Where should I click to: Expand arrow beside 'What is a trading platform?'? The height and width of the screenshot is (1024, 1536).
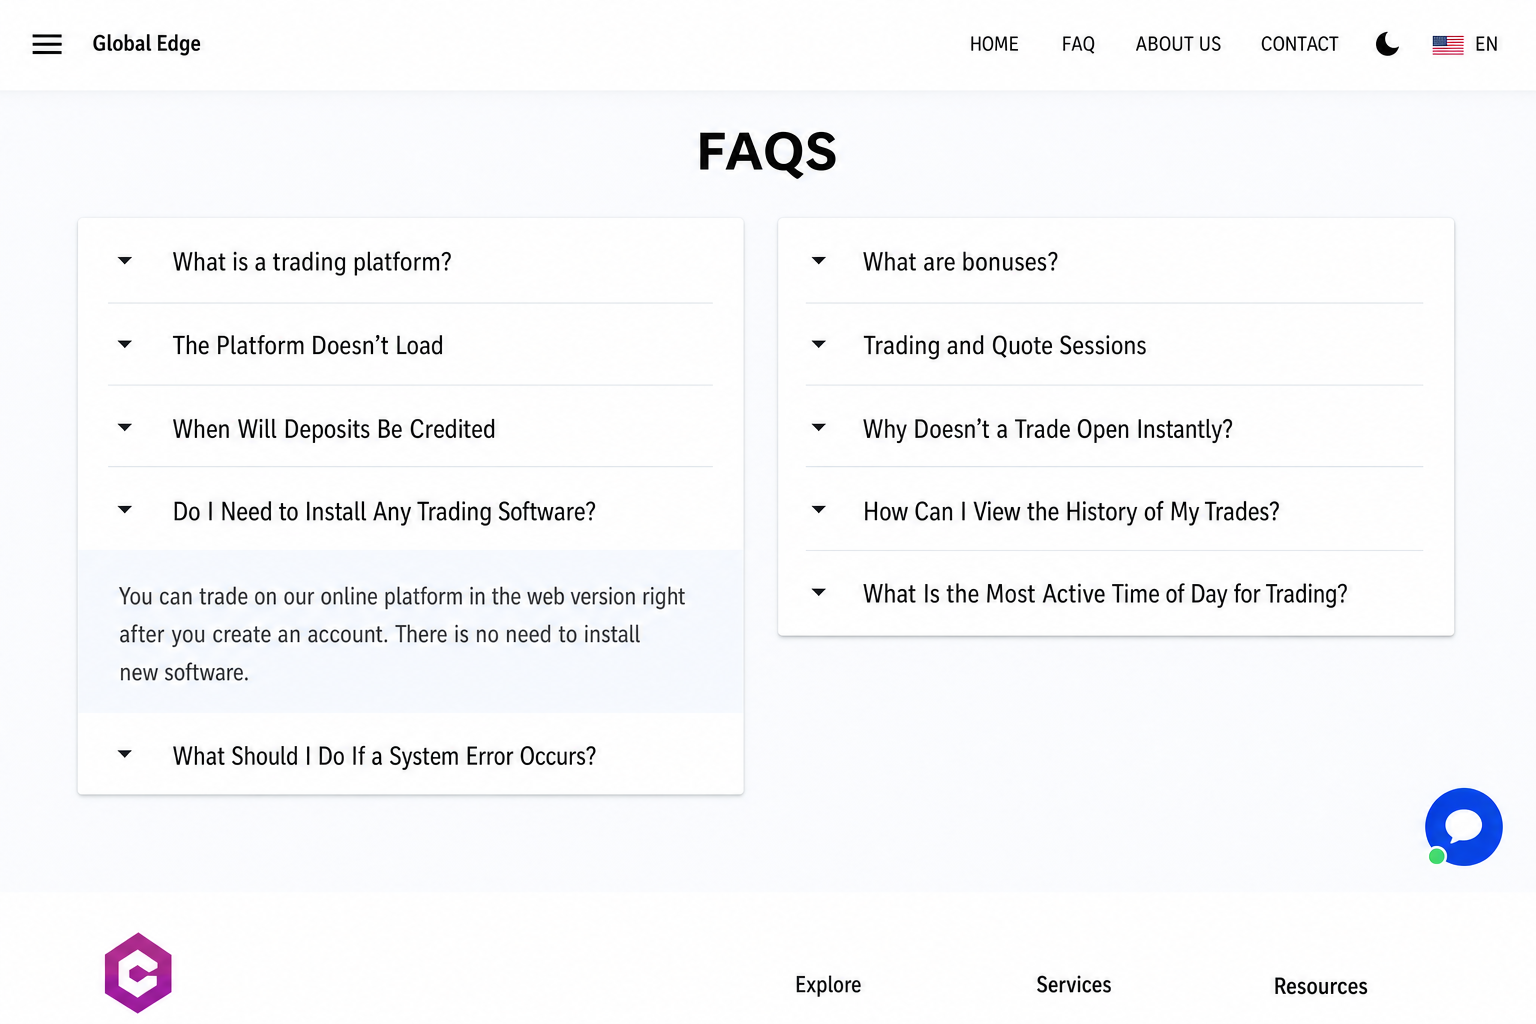125,261
